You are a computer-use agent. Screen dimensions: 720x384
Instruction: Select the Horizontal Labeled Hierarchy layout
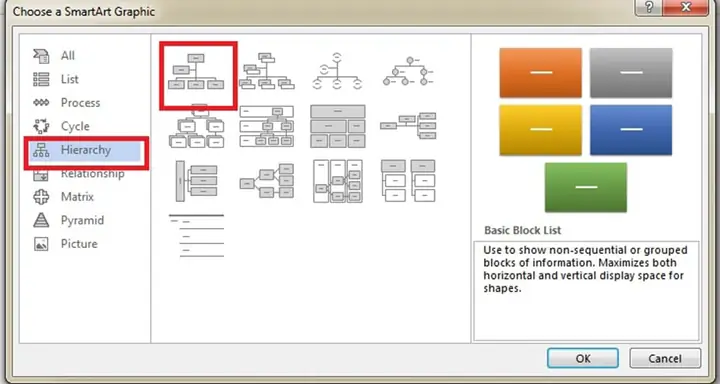(x=338, y=181)
